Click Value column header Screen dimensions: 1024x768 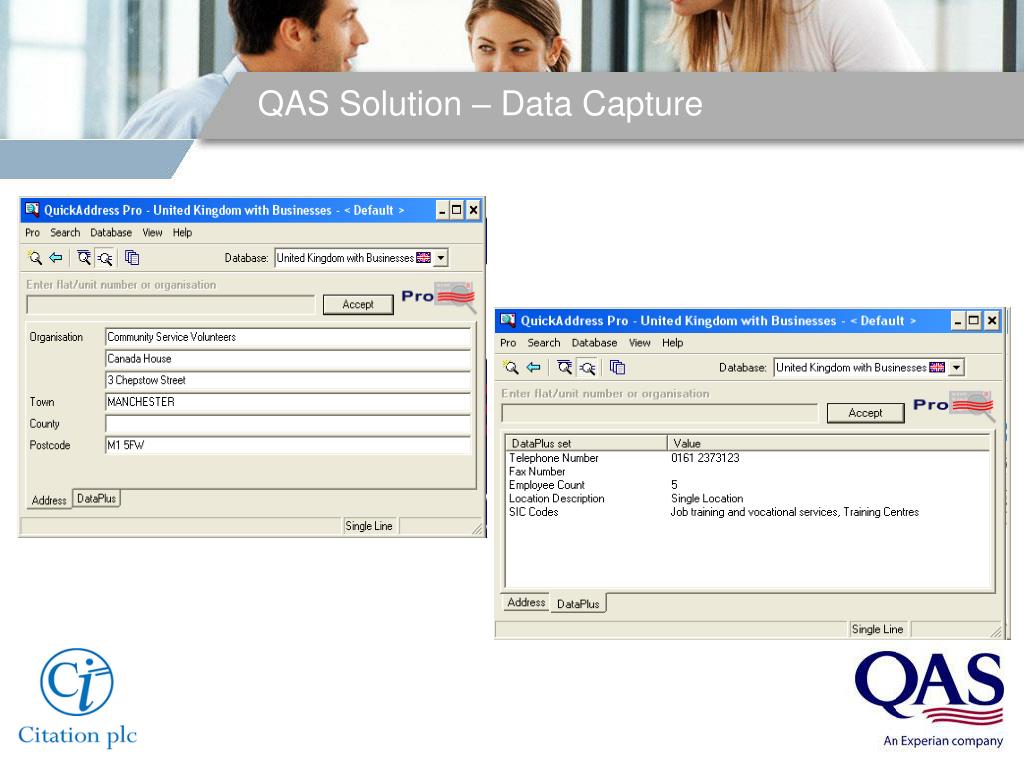[828, 443]
